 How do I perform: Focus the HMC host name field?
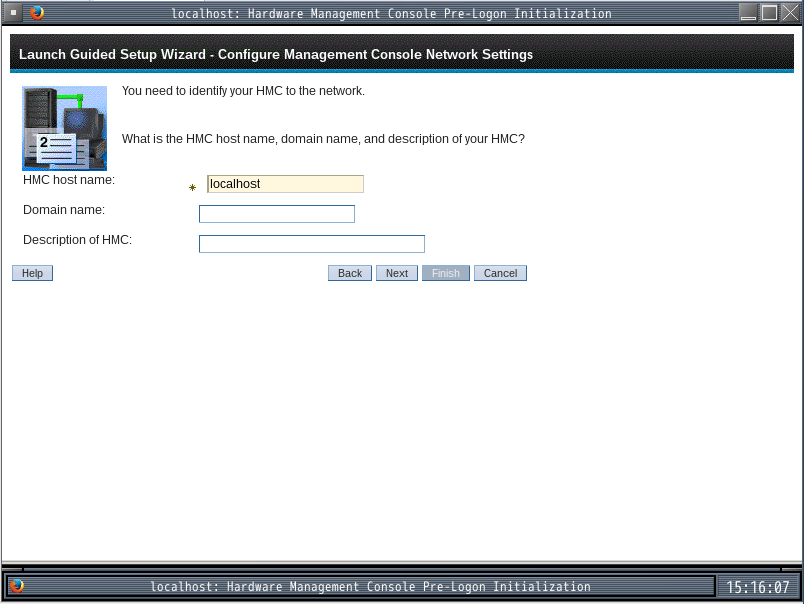285,184
